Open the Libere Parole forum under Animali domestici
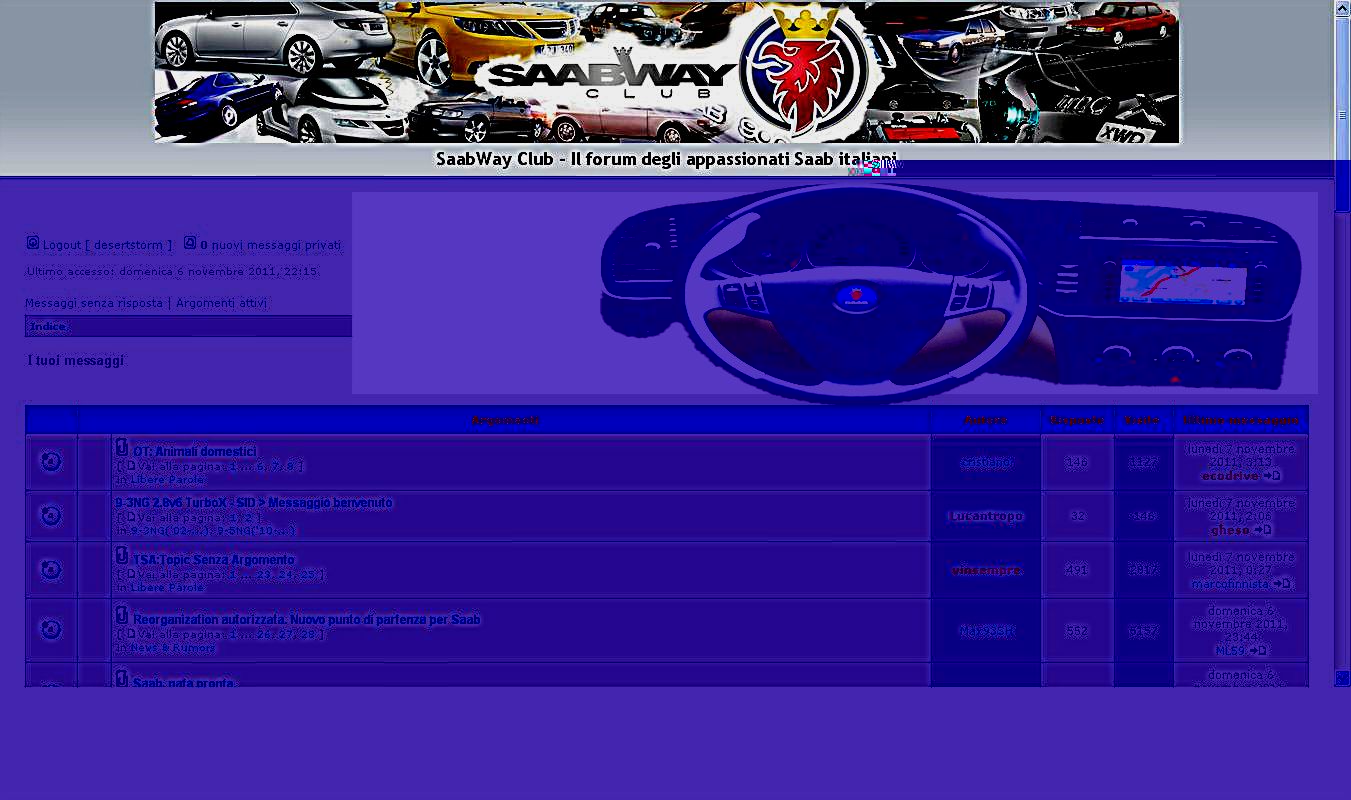The height and width of the screenshot is (800, 1351). 167,480
